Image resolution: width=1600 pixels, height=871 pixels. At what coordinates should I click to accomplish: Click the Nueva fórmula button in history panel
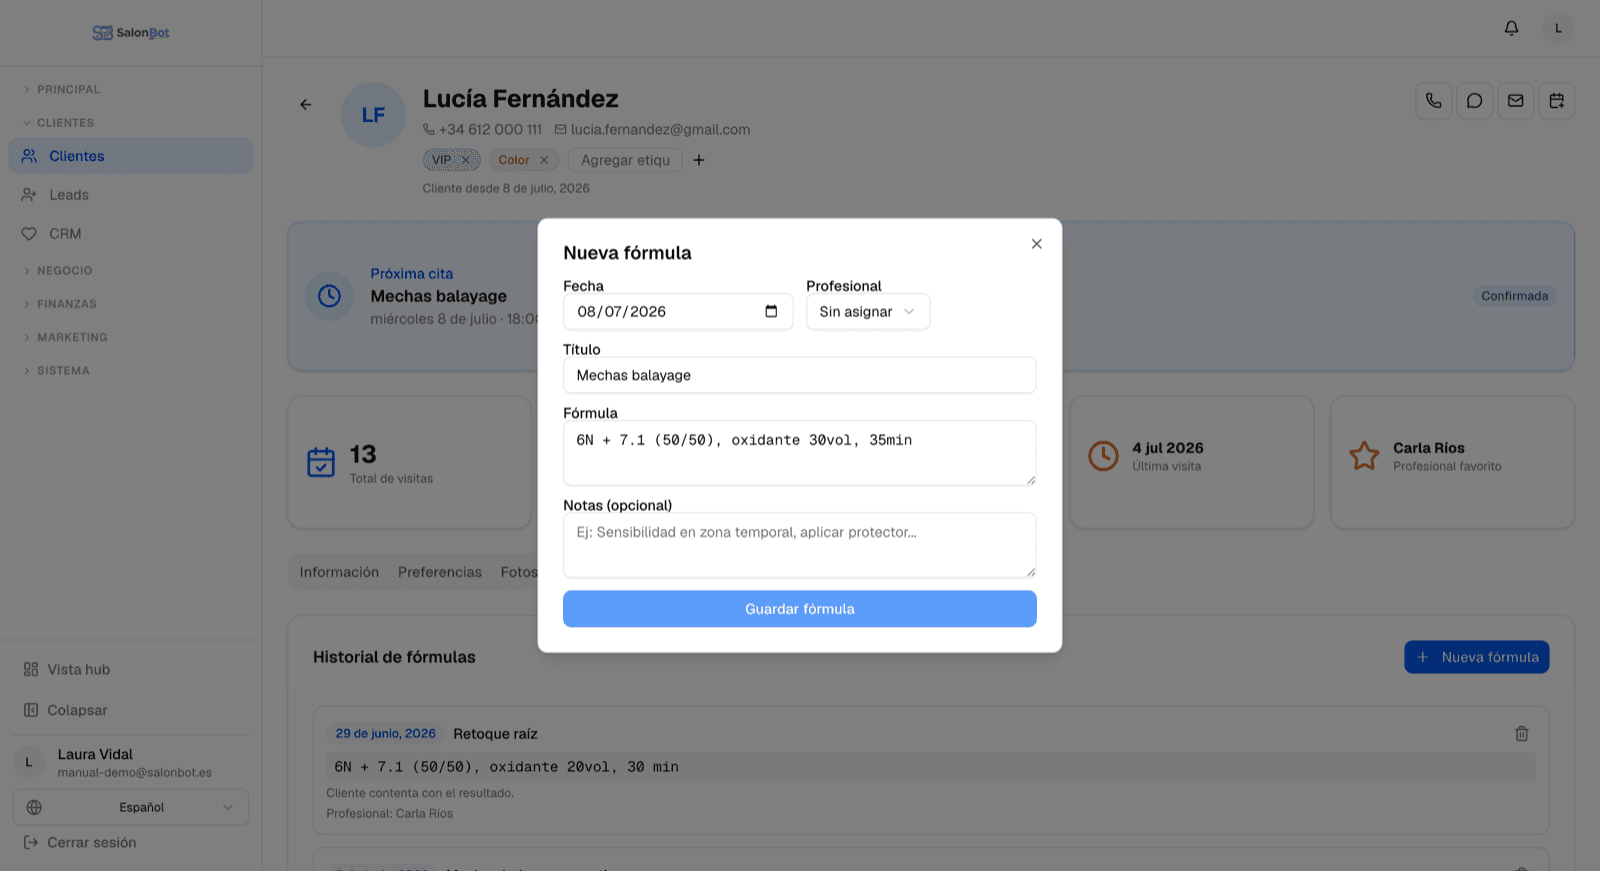pyautogui.click(x=1477, y=657)
